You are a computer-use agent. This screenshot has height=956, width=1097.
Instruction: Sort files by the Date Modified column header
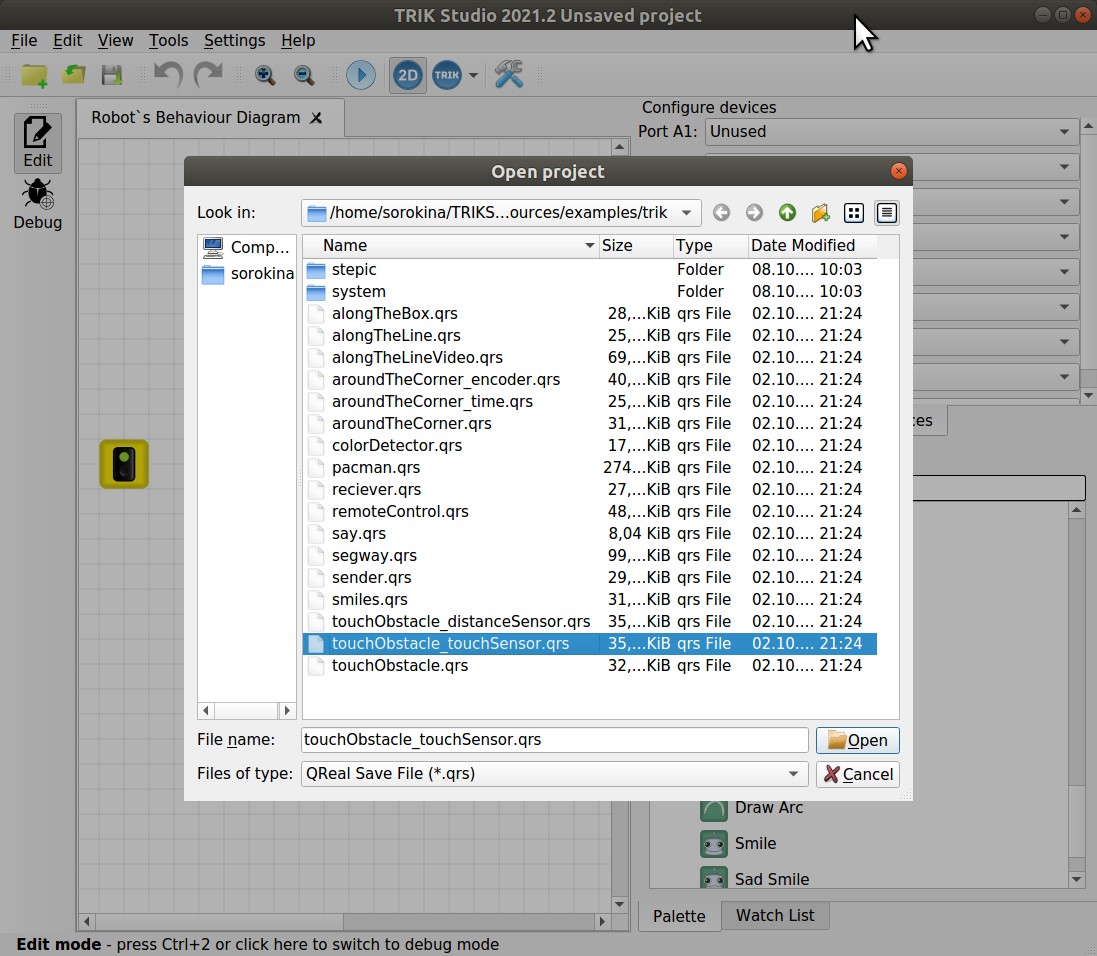[x=812, y=246]
